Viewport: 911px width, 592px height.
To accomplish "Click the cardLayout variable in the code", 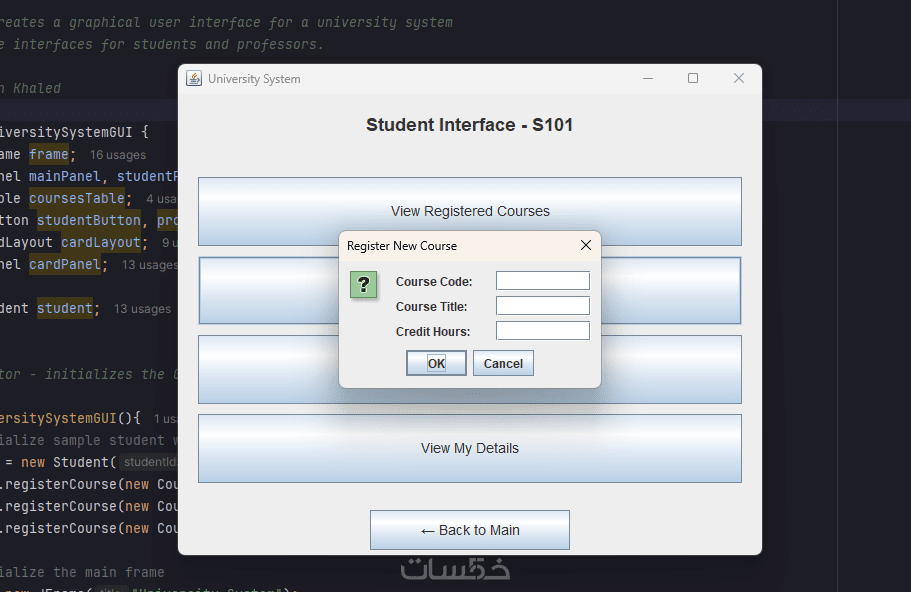I will point(97,243).
